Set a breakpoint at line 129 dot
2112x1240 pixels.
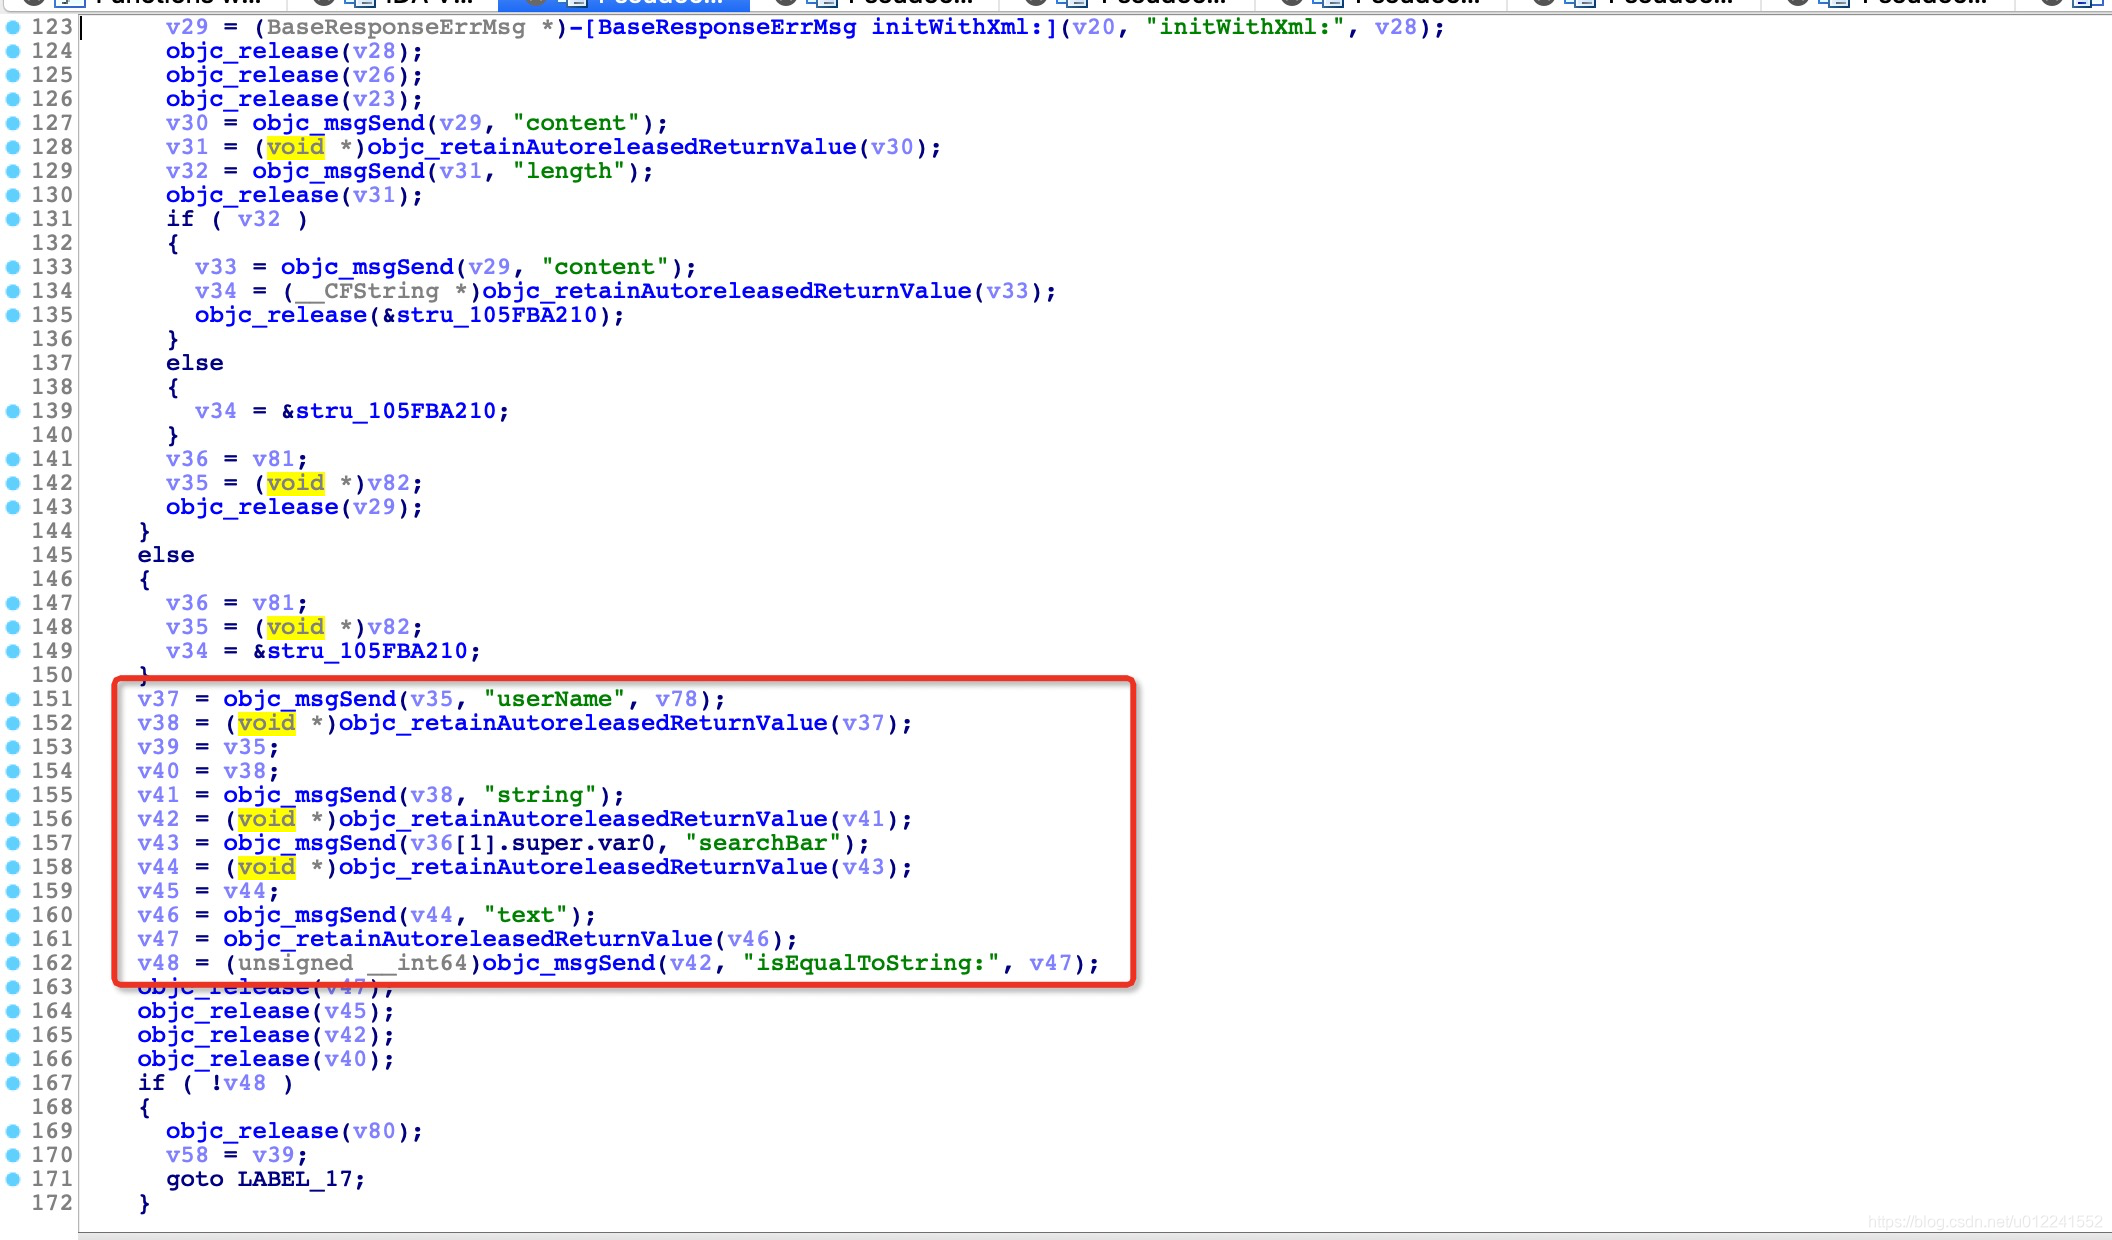pos(13,171)
